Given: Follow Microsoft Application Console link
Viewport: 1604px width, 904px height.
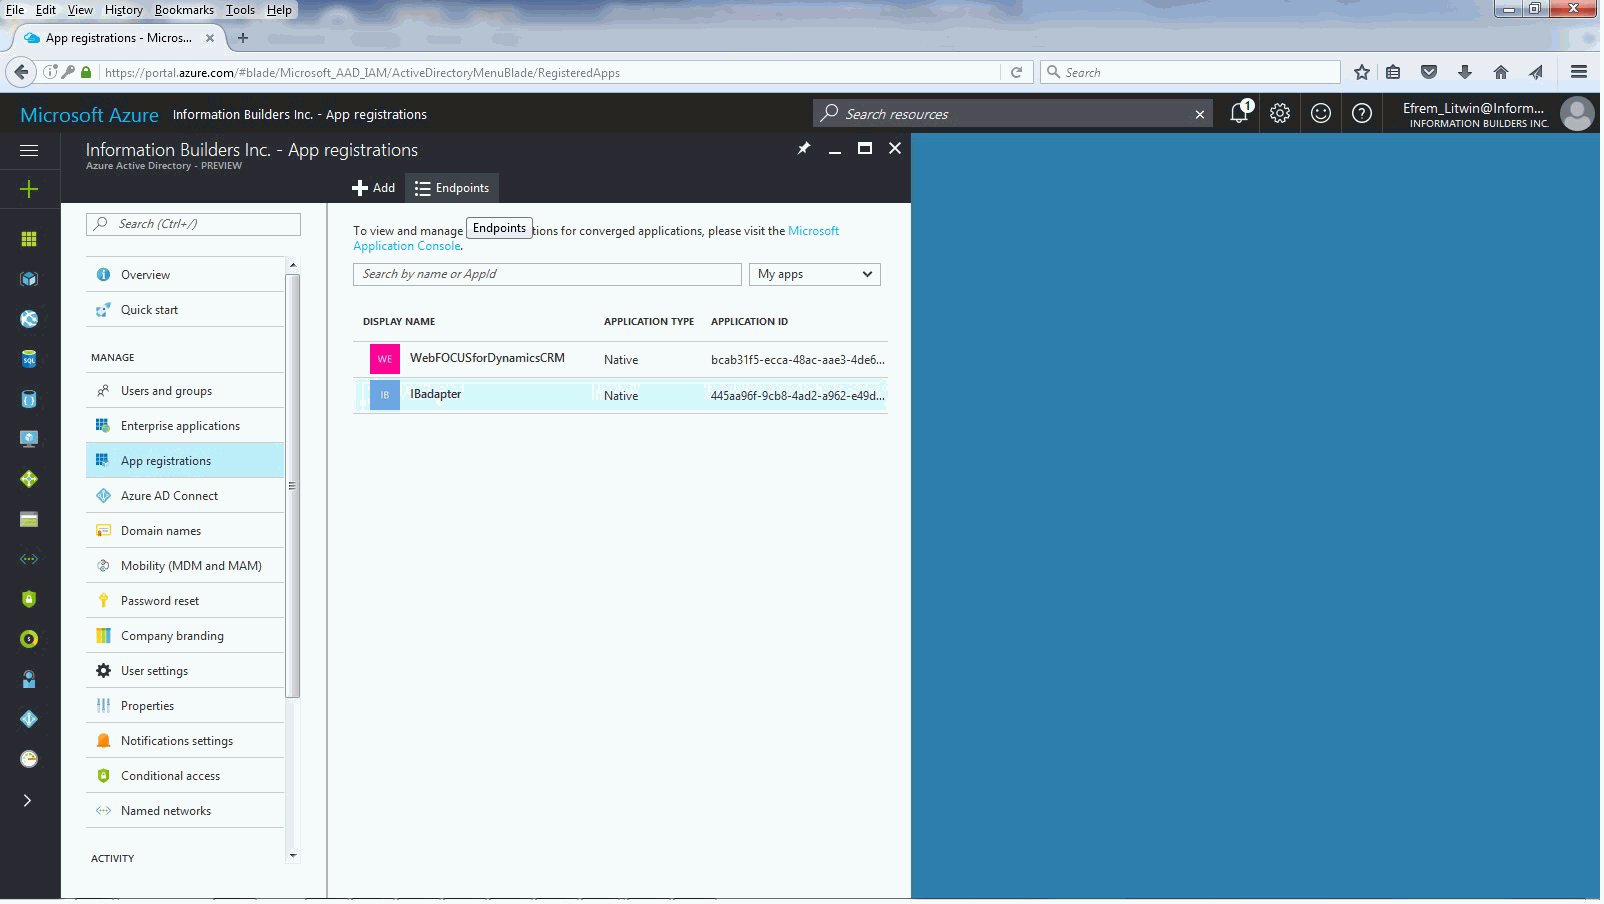Looking at the screenshot, I should [596, 238].
